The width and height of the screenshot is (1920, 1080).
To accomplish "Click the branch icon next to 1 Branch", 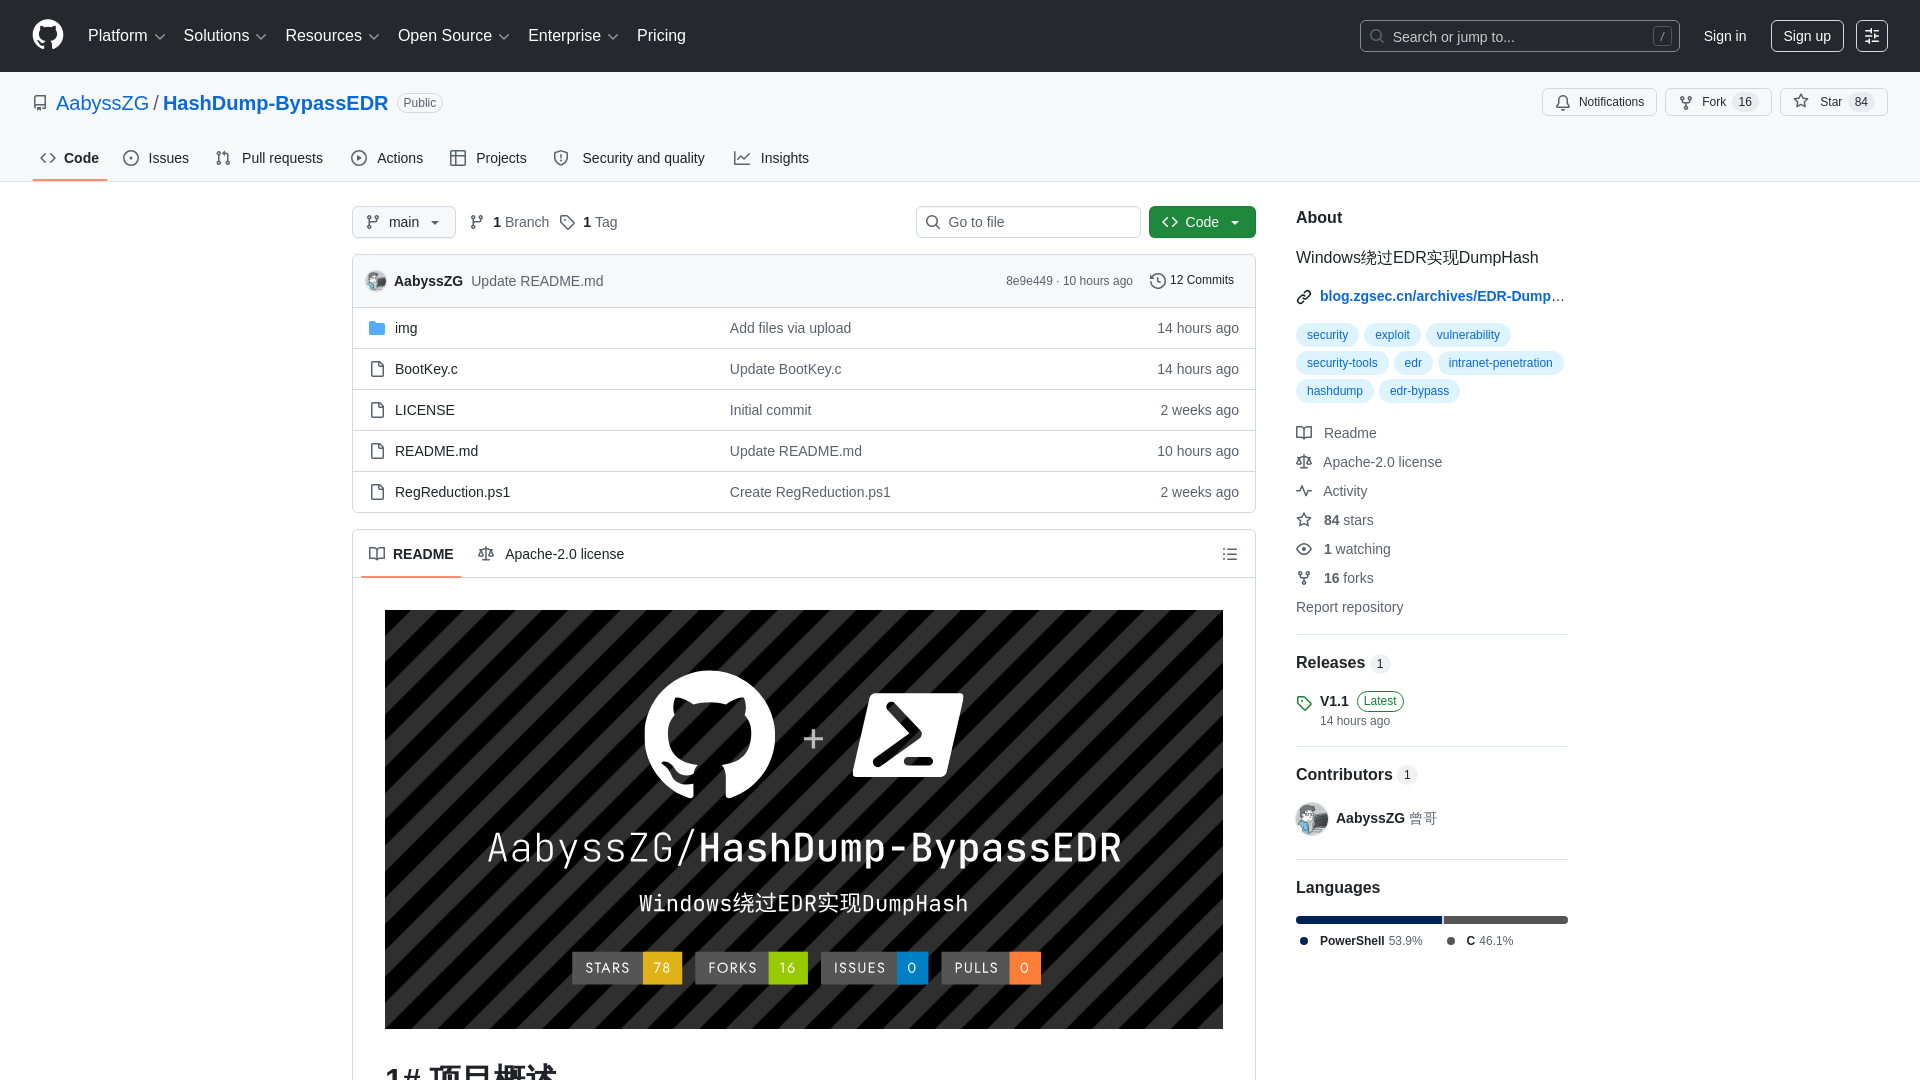I will tap(477, 222).
